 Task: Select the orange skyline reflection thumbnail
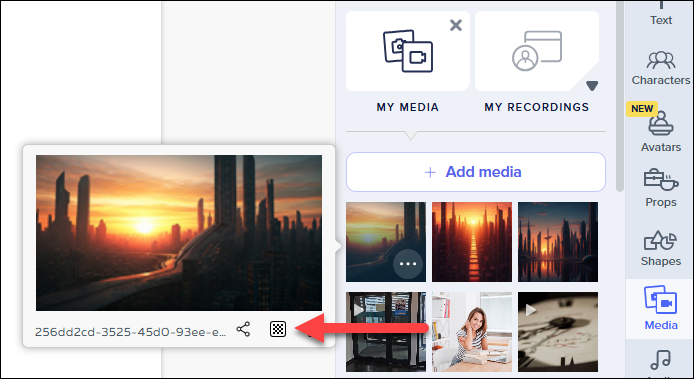tap(472, 242)
